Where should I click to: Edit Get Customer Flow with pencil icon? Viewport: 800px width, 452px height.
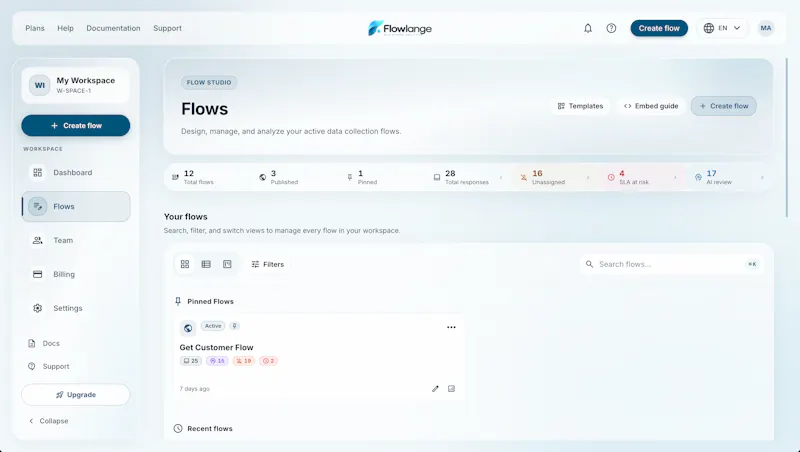click(x=435, y=389)
